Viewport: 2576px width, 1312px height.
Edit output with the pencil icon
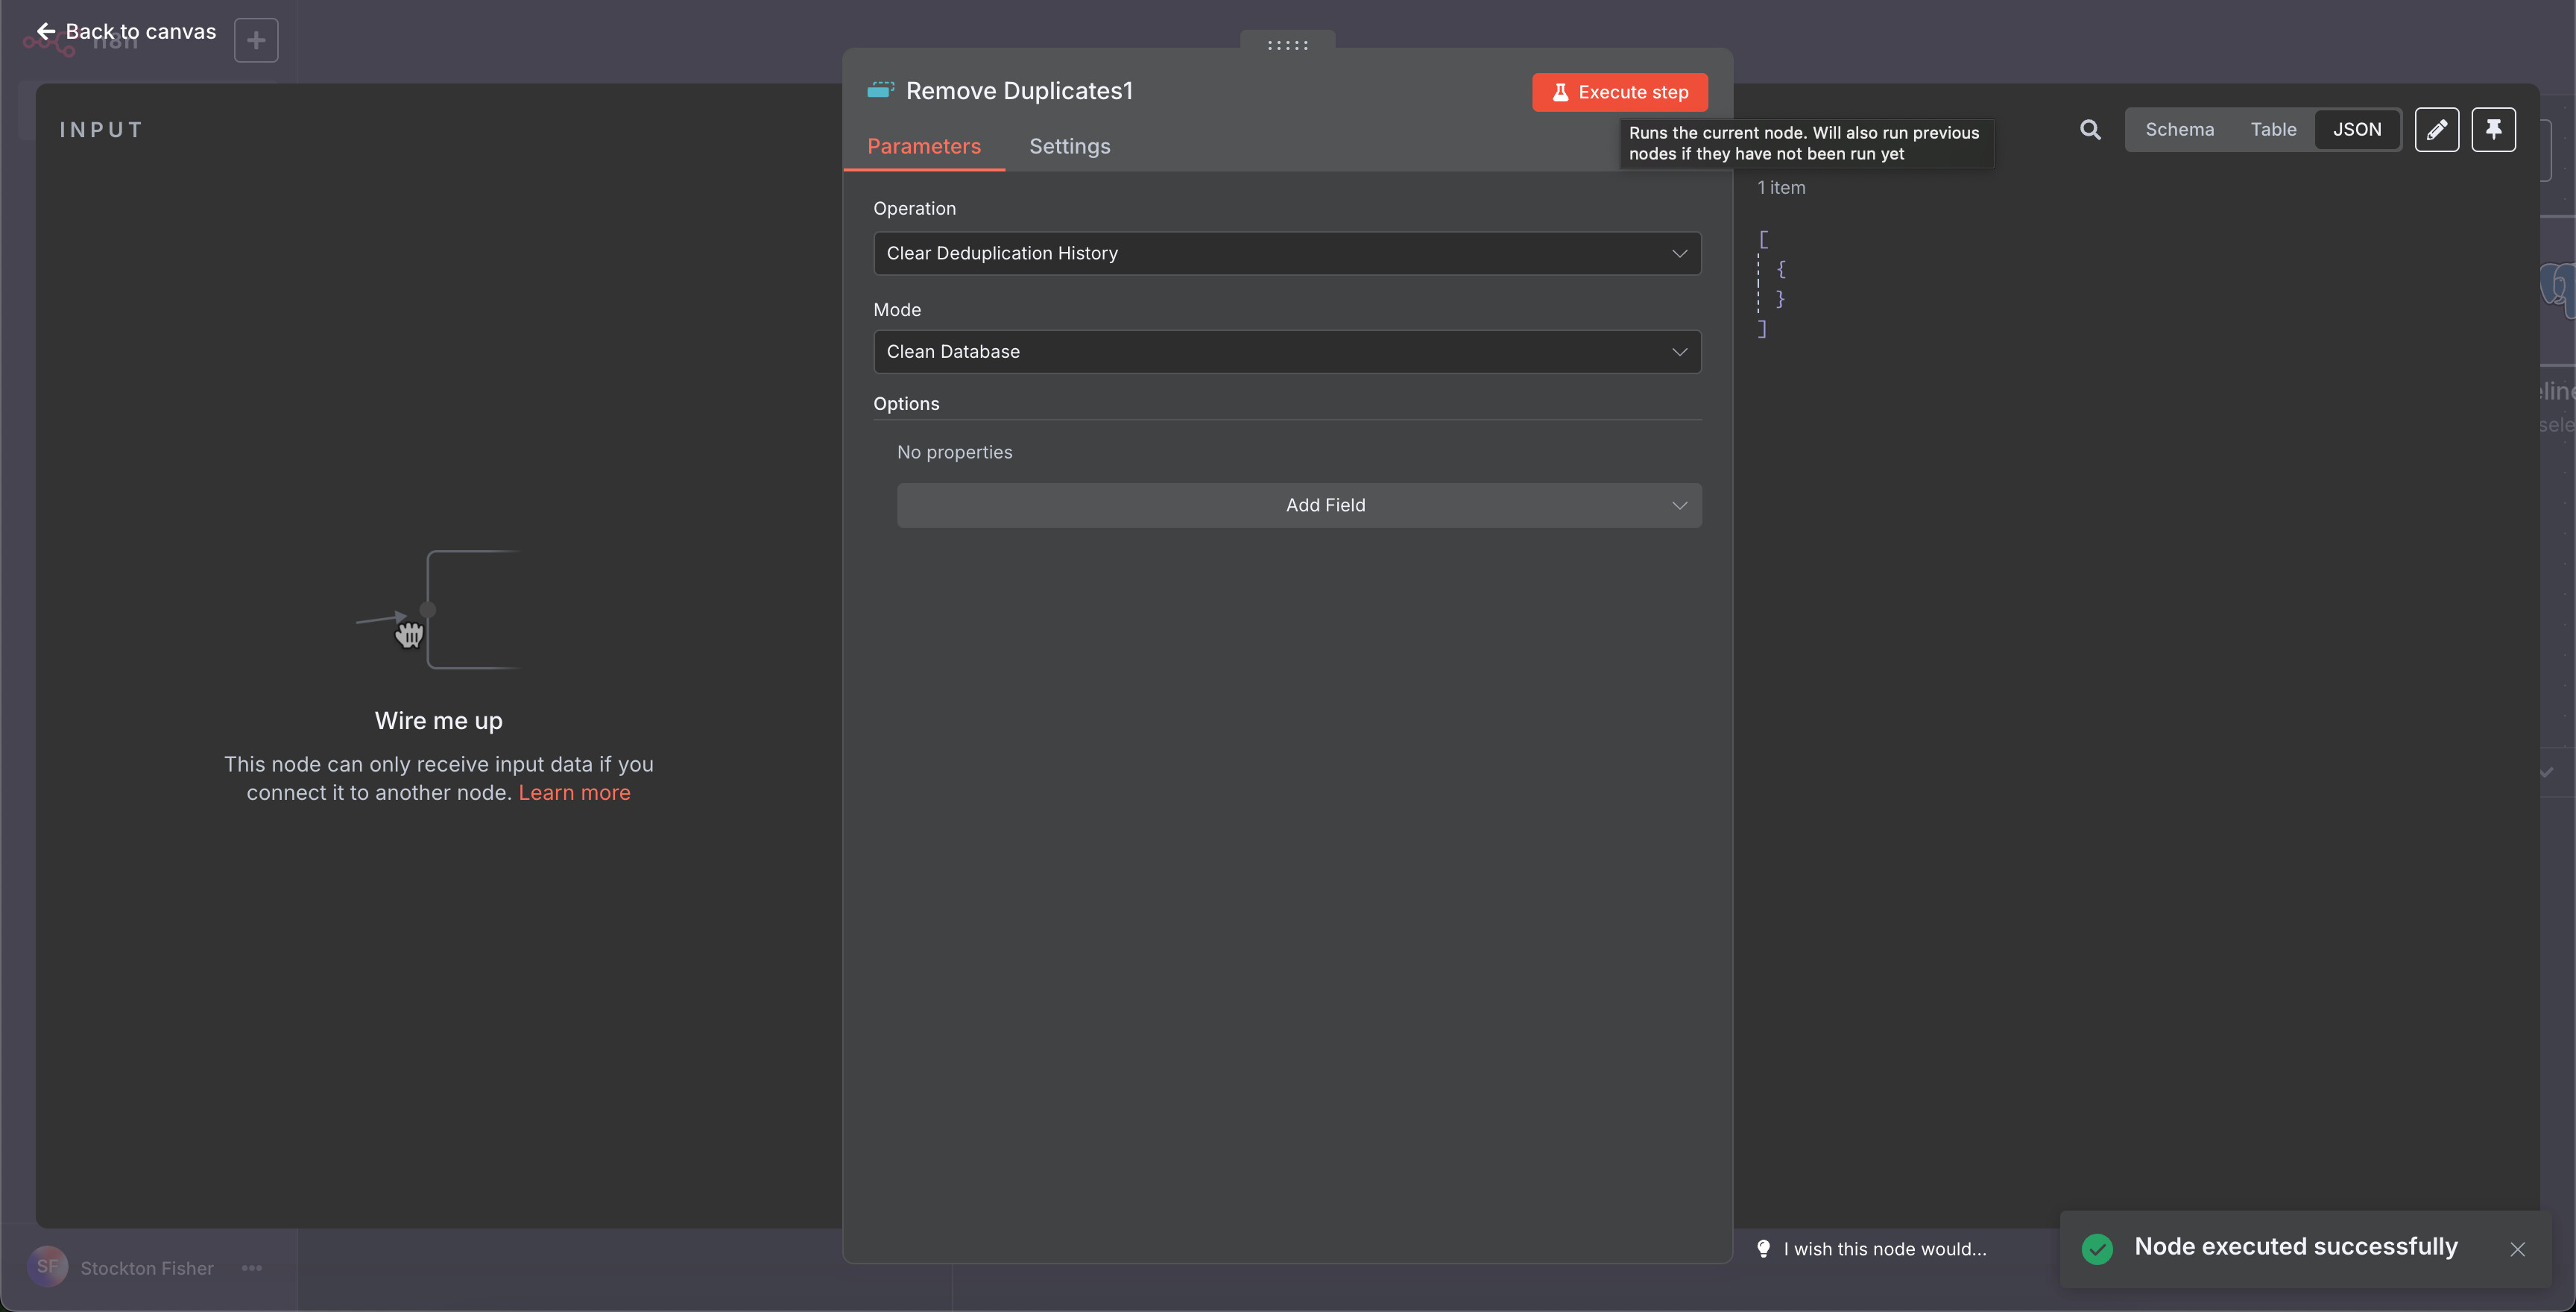(x=2437, y=130)
